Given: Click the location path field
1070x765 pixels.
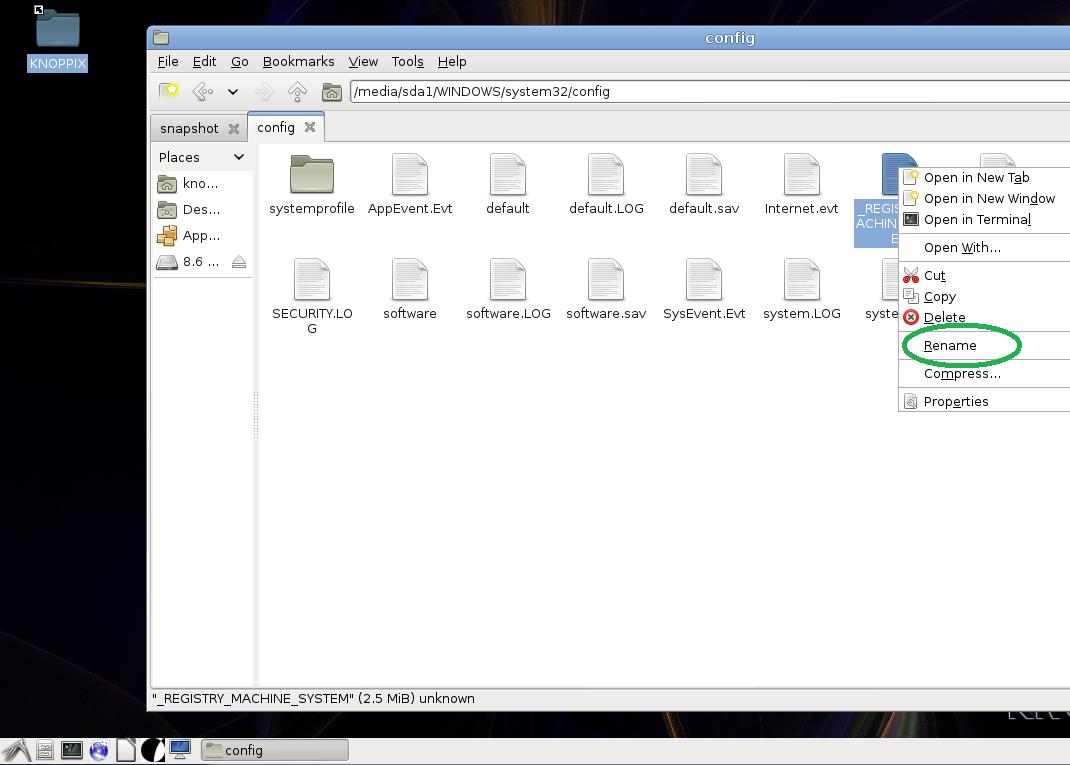Looking at the screenshot, I should click(710, 91).
